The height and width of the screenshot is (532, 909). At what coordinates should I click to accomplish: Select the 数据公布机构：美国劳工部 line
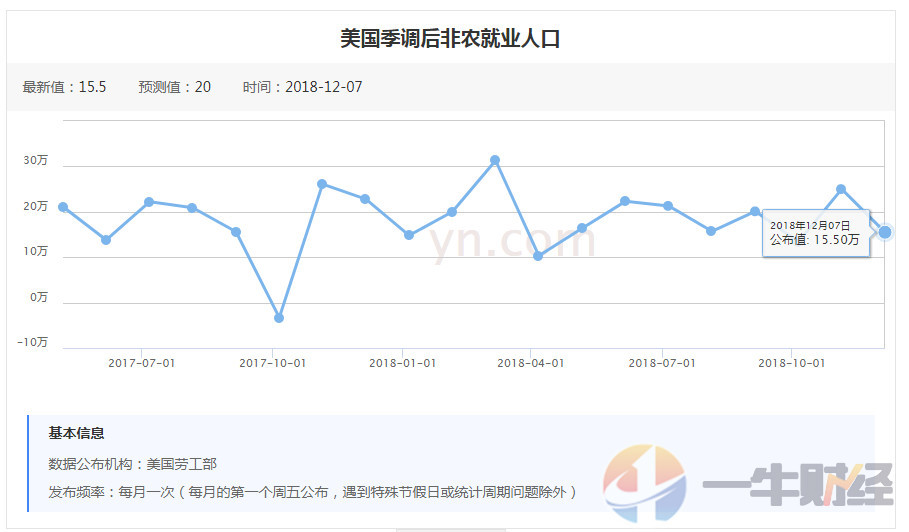coord(133,464)
